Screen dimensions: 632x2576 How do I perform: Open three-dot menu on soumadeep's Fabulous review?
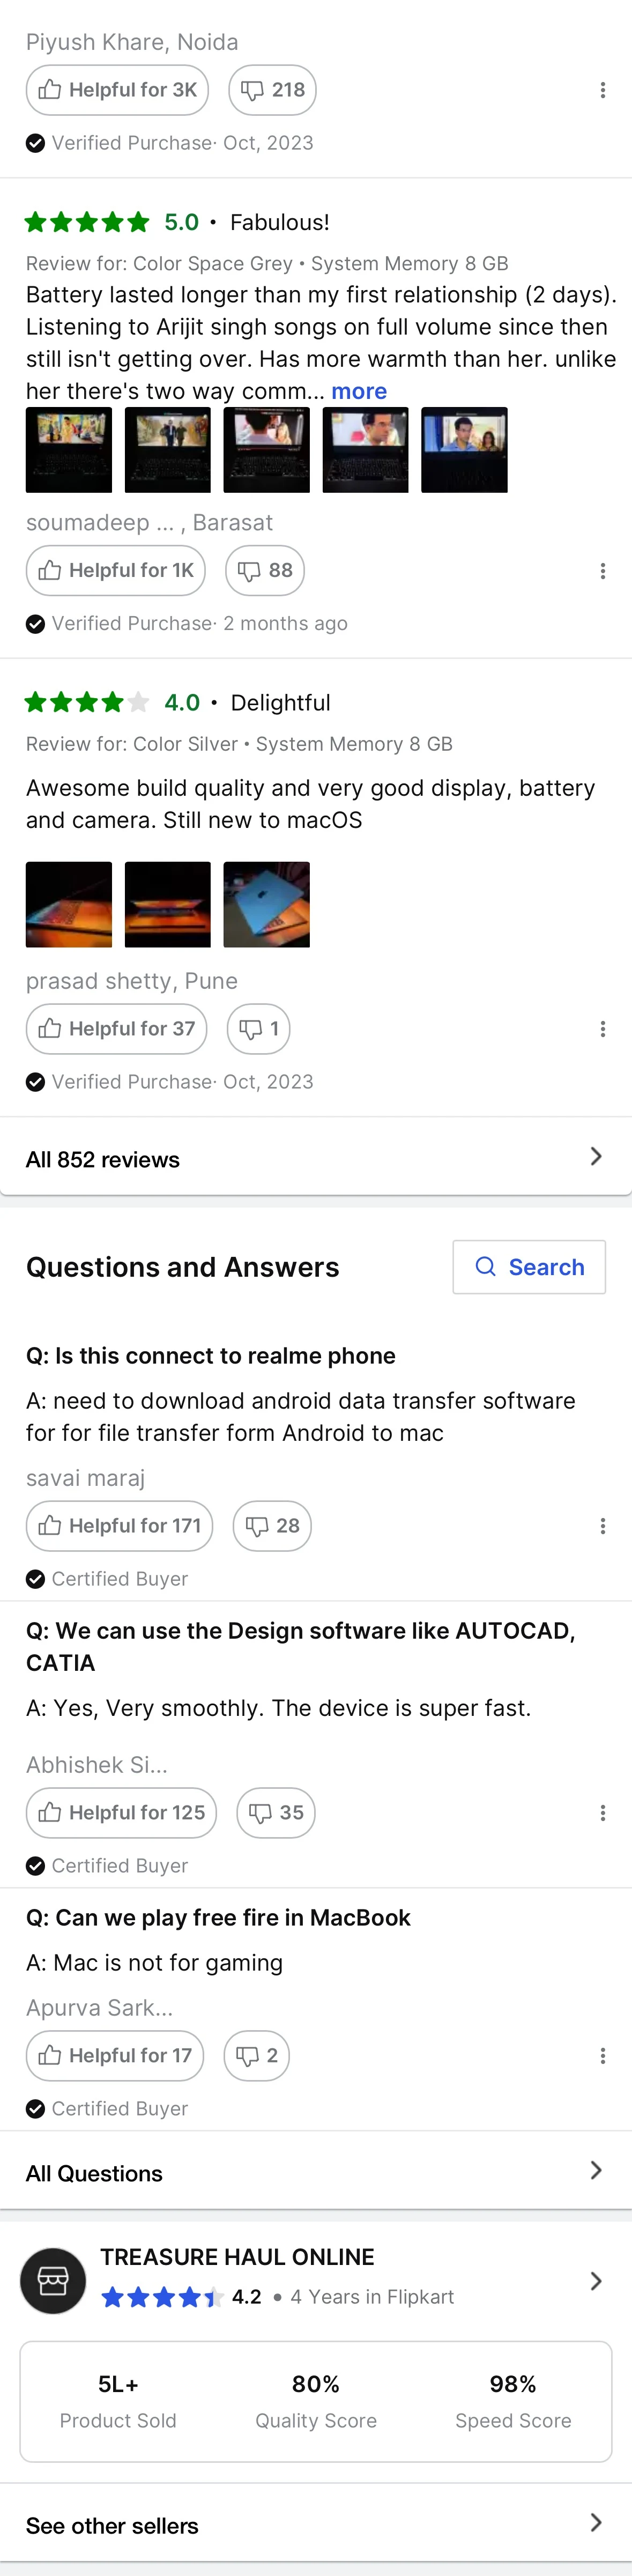(x=602, y=571)
